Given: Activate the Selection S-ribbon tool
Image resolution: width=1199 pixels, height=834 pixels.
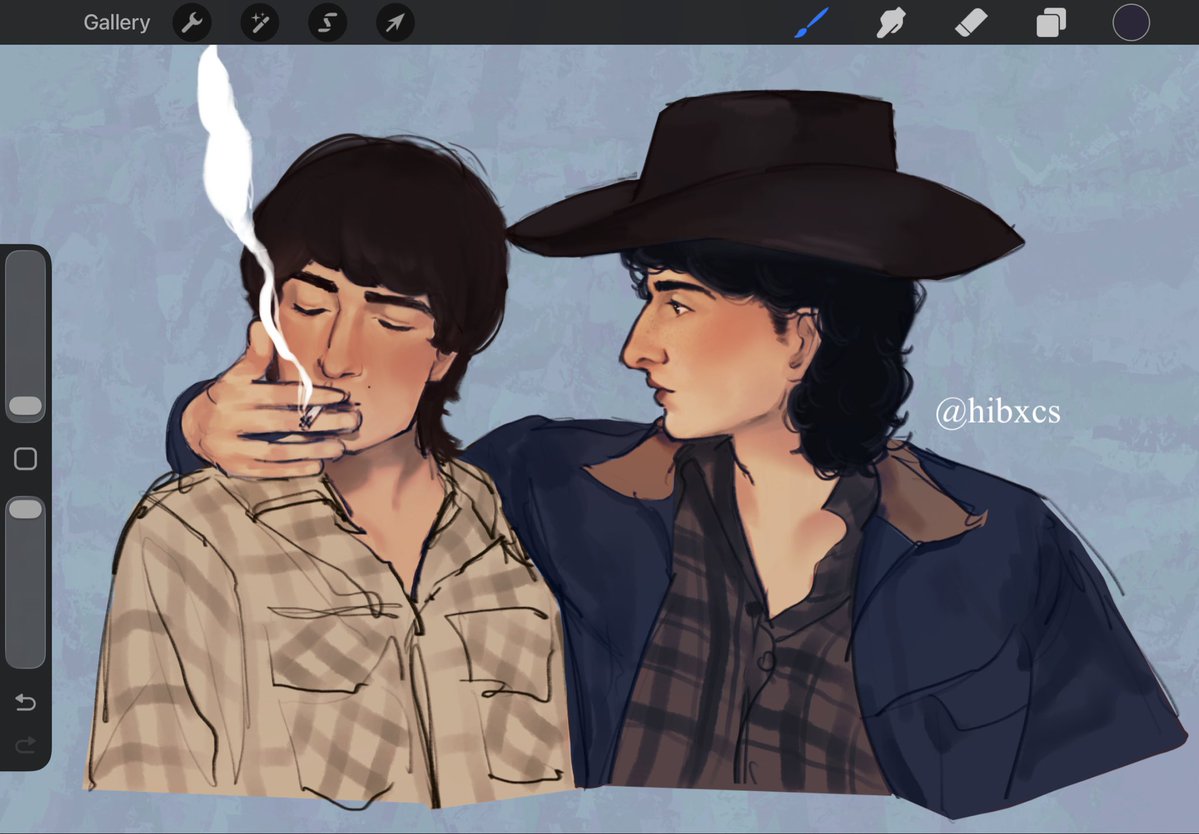Looking at the screenshot, I should click(327, 23).
